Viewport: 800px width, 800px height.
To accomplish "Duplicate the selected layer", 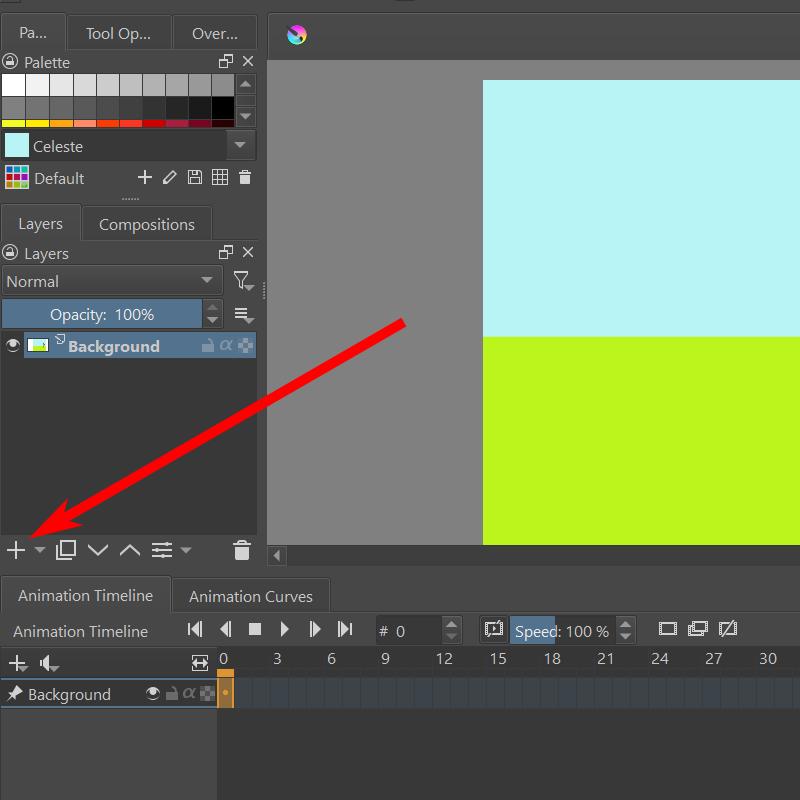I will pyautogui.click(x=65, y=549).
